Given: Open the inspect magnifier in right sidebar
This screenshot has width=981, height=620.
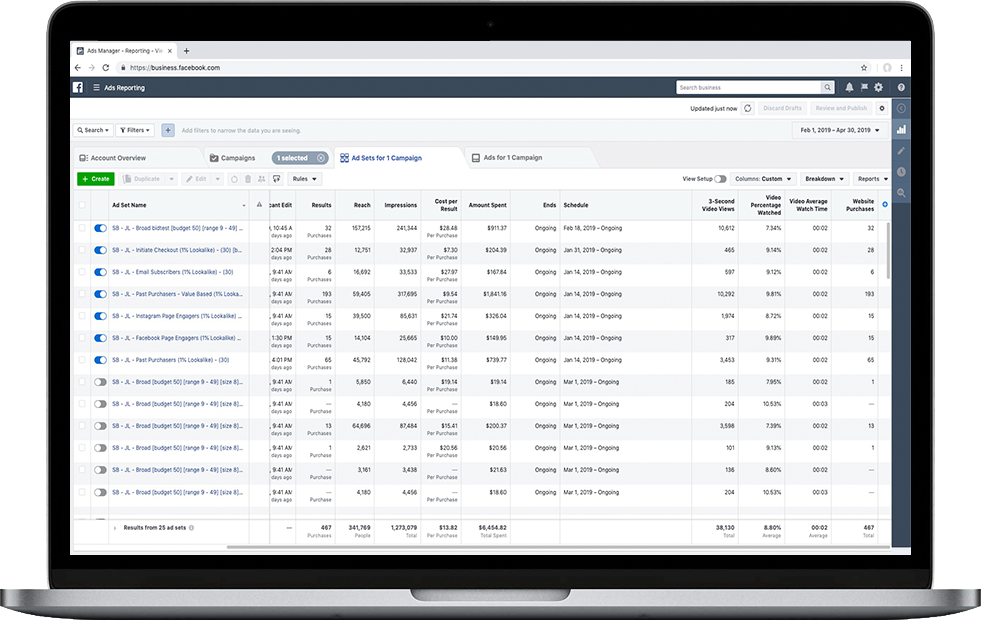Looking at the screenshot, I should [901, 193].
